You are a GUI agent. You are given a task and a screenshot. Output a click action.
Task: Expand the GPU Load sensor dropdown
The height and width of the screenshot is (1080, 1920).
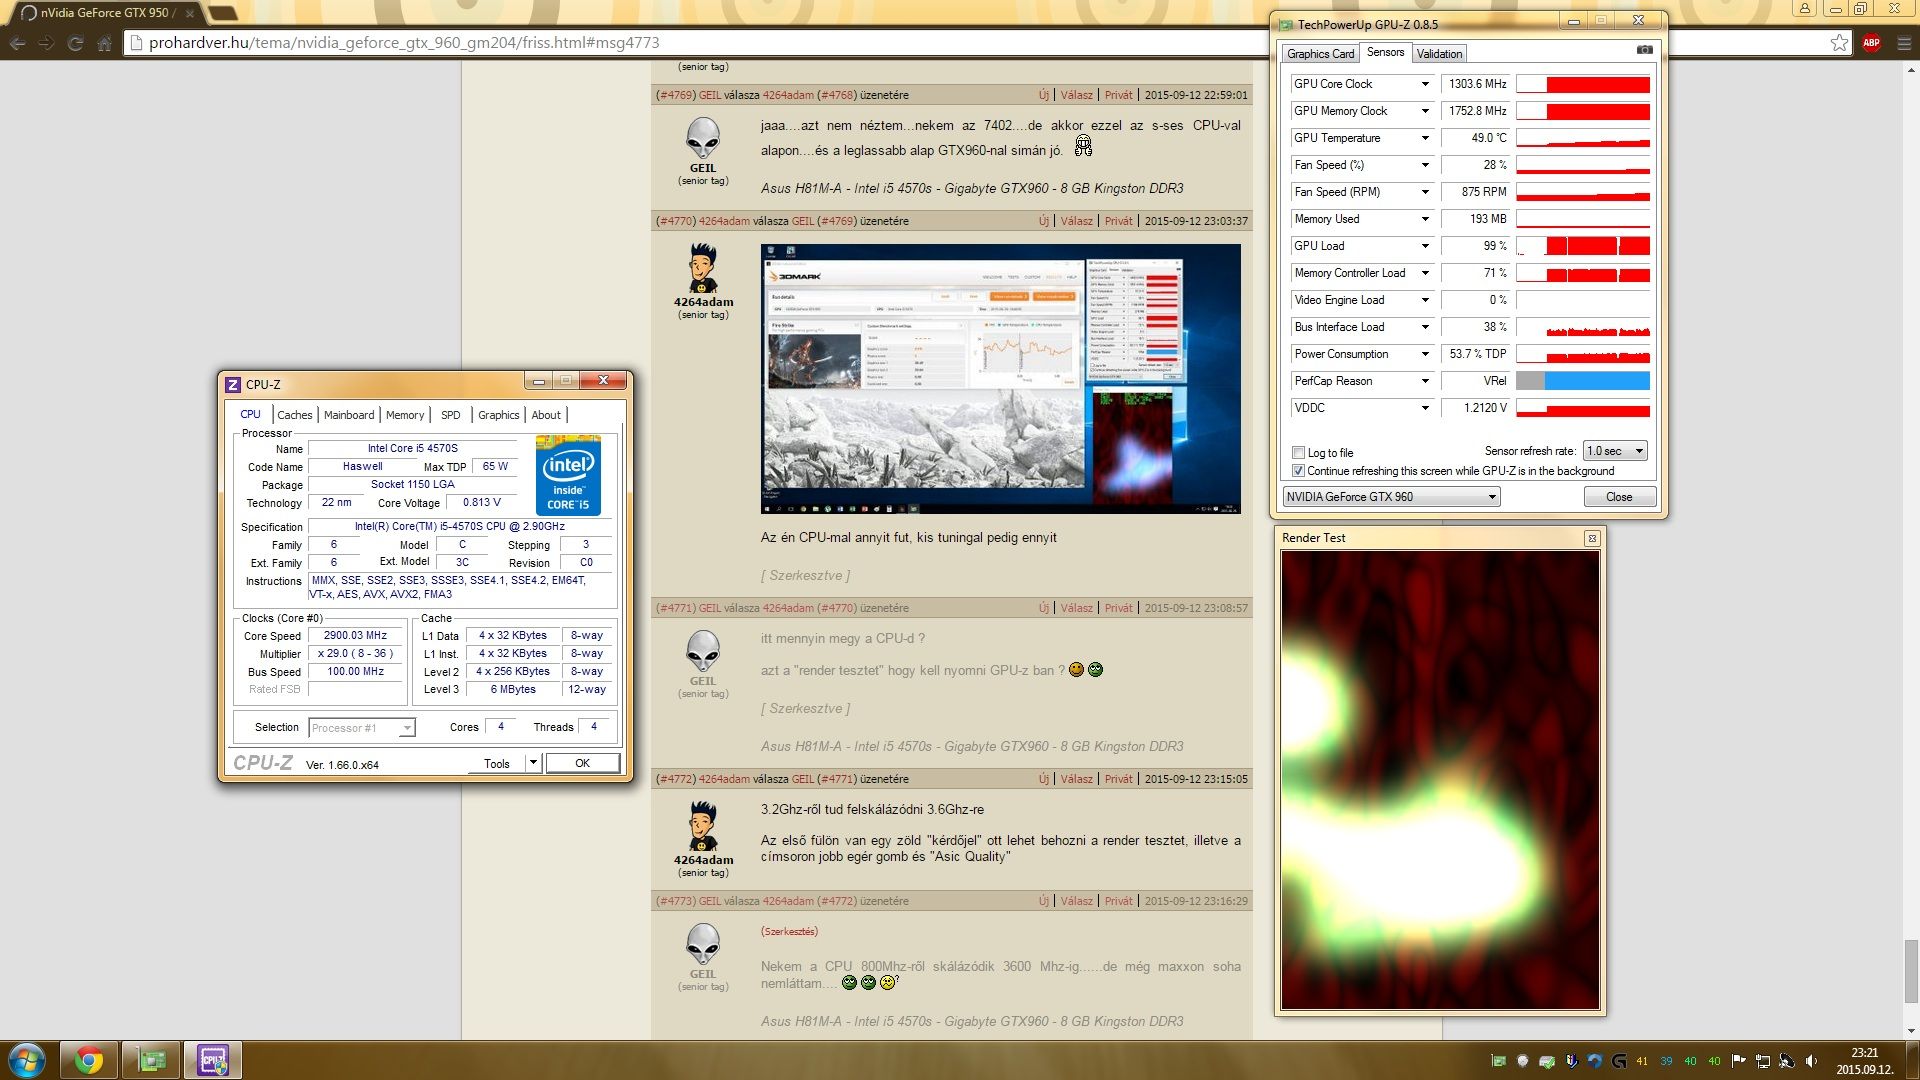[x=1425, y=246]
